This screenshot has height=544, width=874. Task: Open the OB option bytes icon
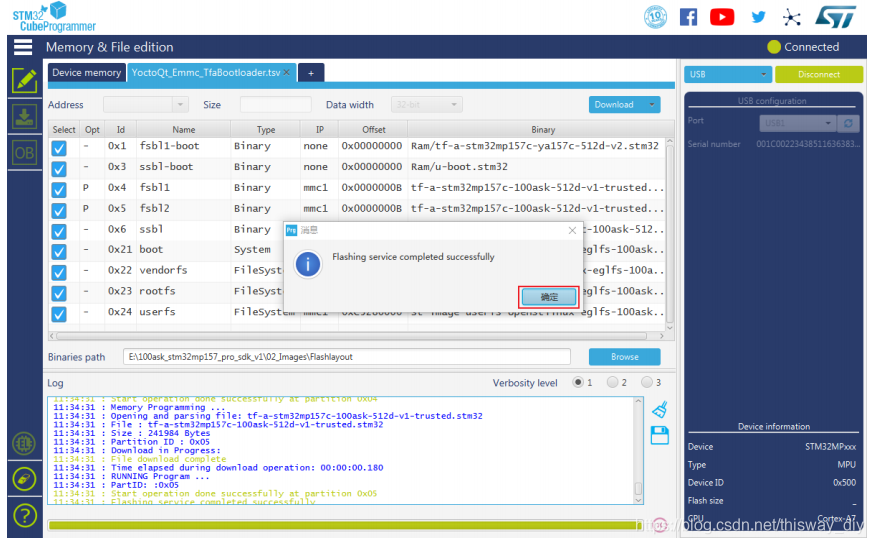pos(25,153)
